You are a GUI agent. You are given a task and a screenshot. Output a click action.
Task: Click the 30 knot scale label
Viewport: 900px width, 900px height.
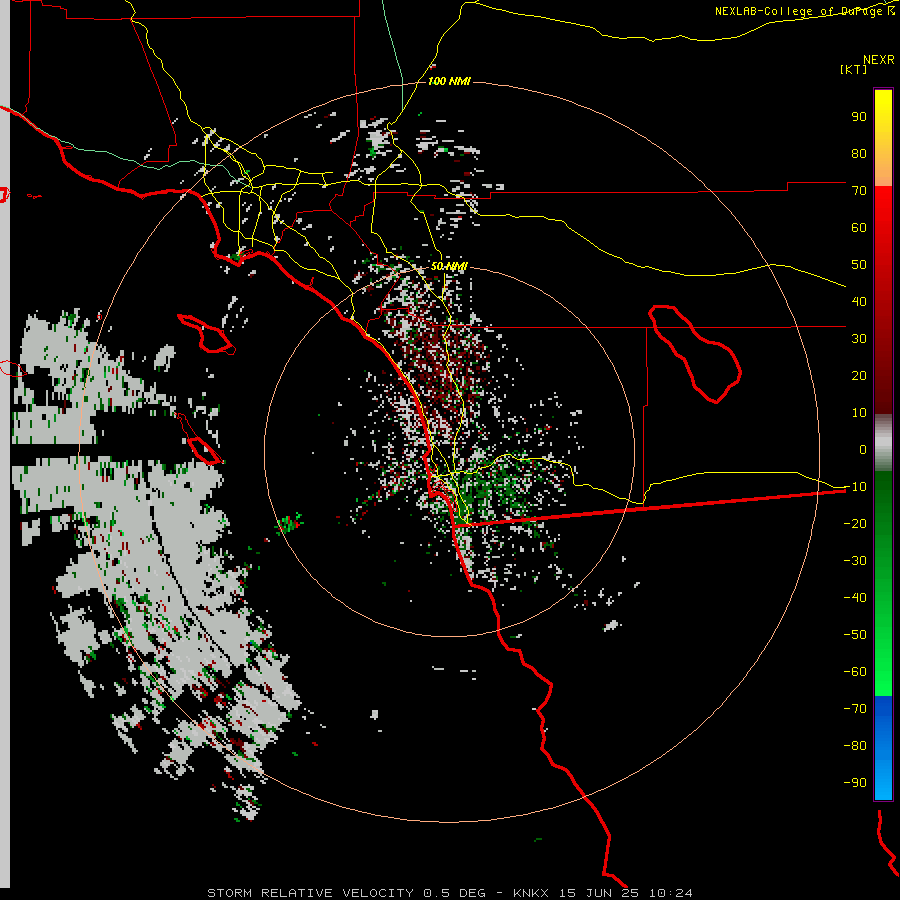[x=859, y=339]
